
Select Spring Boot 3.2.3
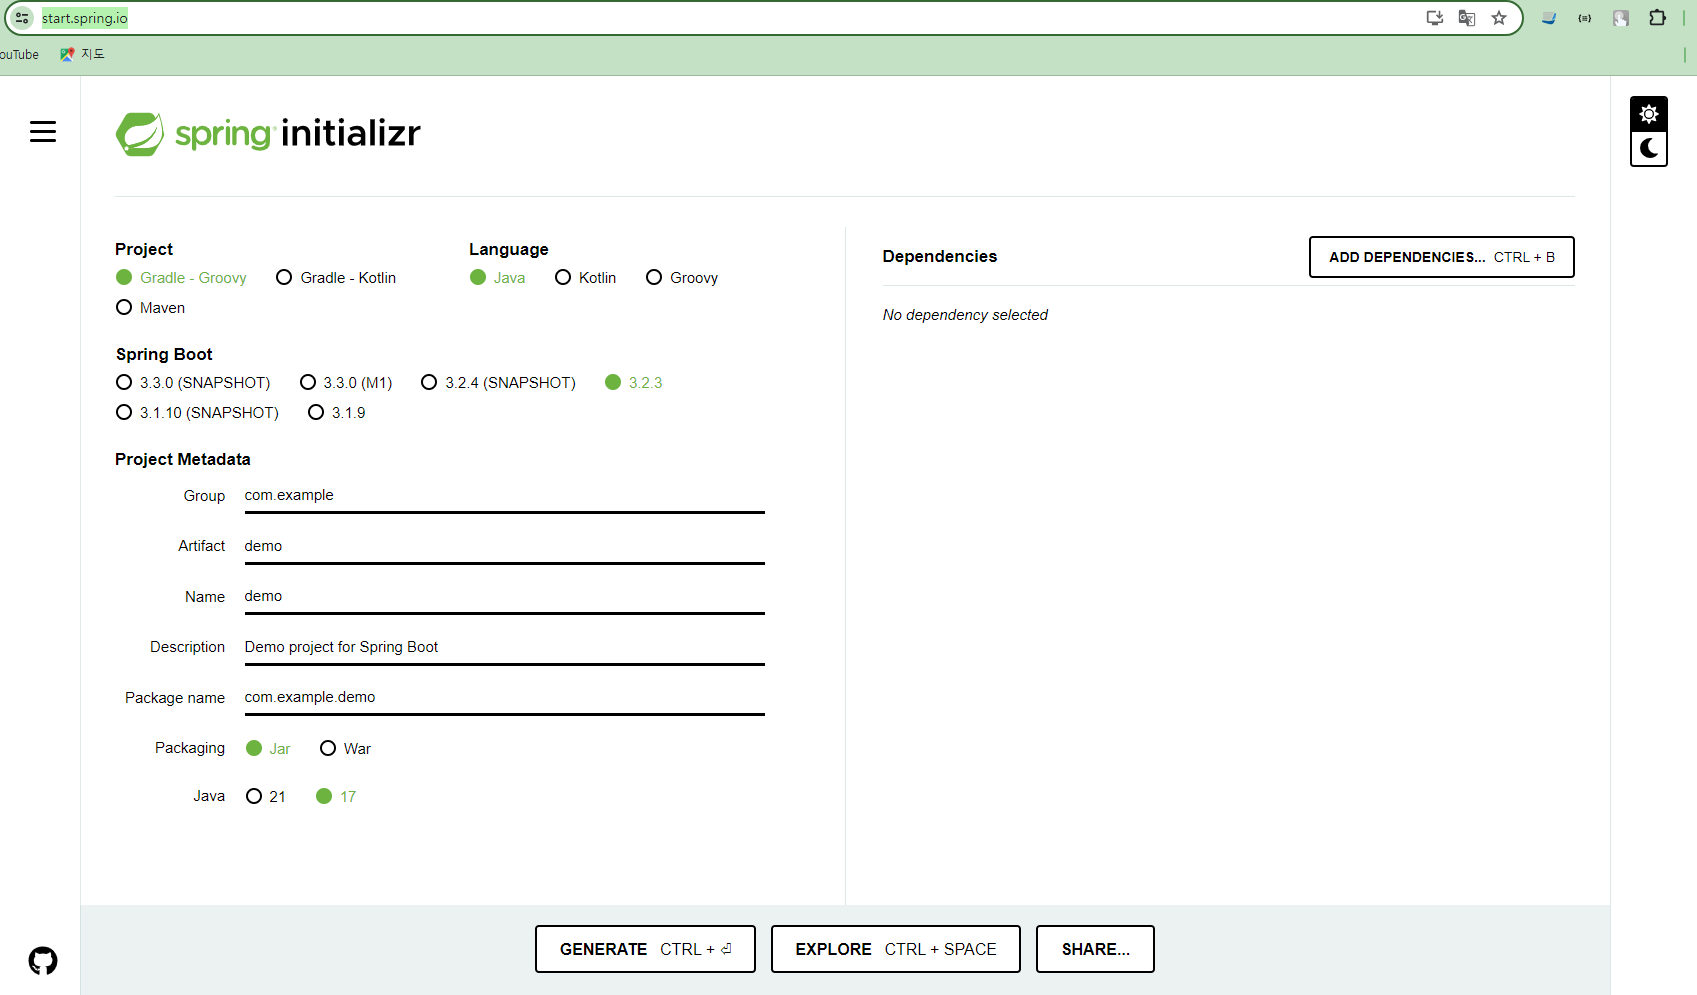pos(634,383)
